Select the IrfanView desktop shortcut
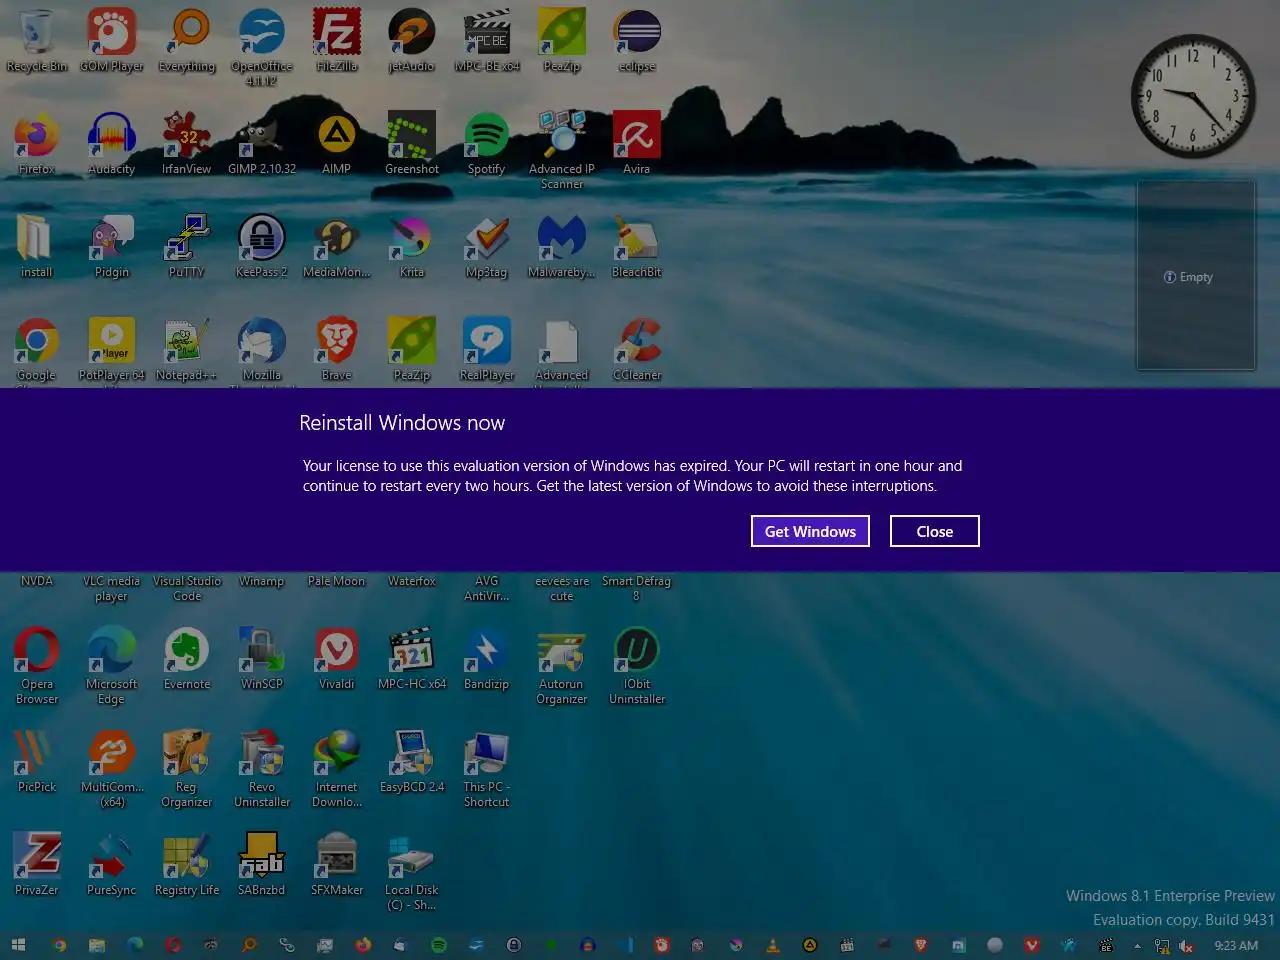The height and width of the screenshot is (960, 1280). pyautogui.click(x=187, y=143)
